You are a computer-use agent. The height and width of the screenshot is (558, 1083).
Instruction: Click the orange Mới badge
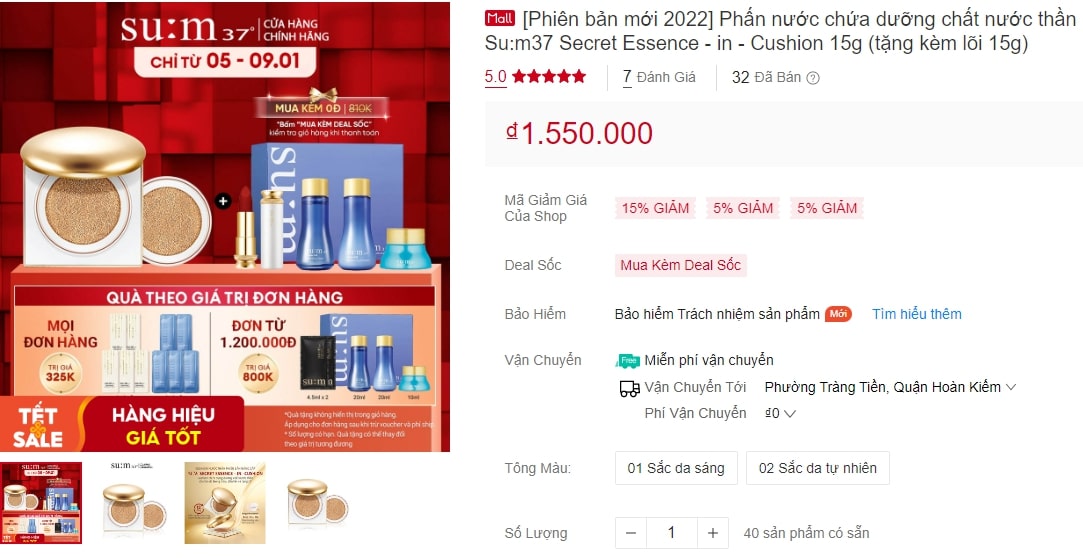838,314
